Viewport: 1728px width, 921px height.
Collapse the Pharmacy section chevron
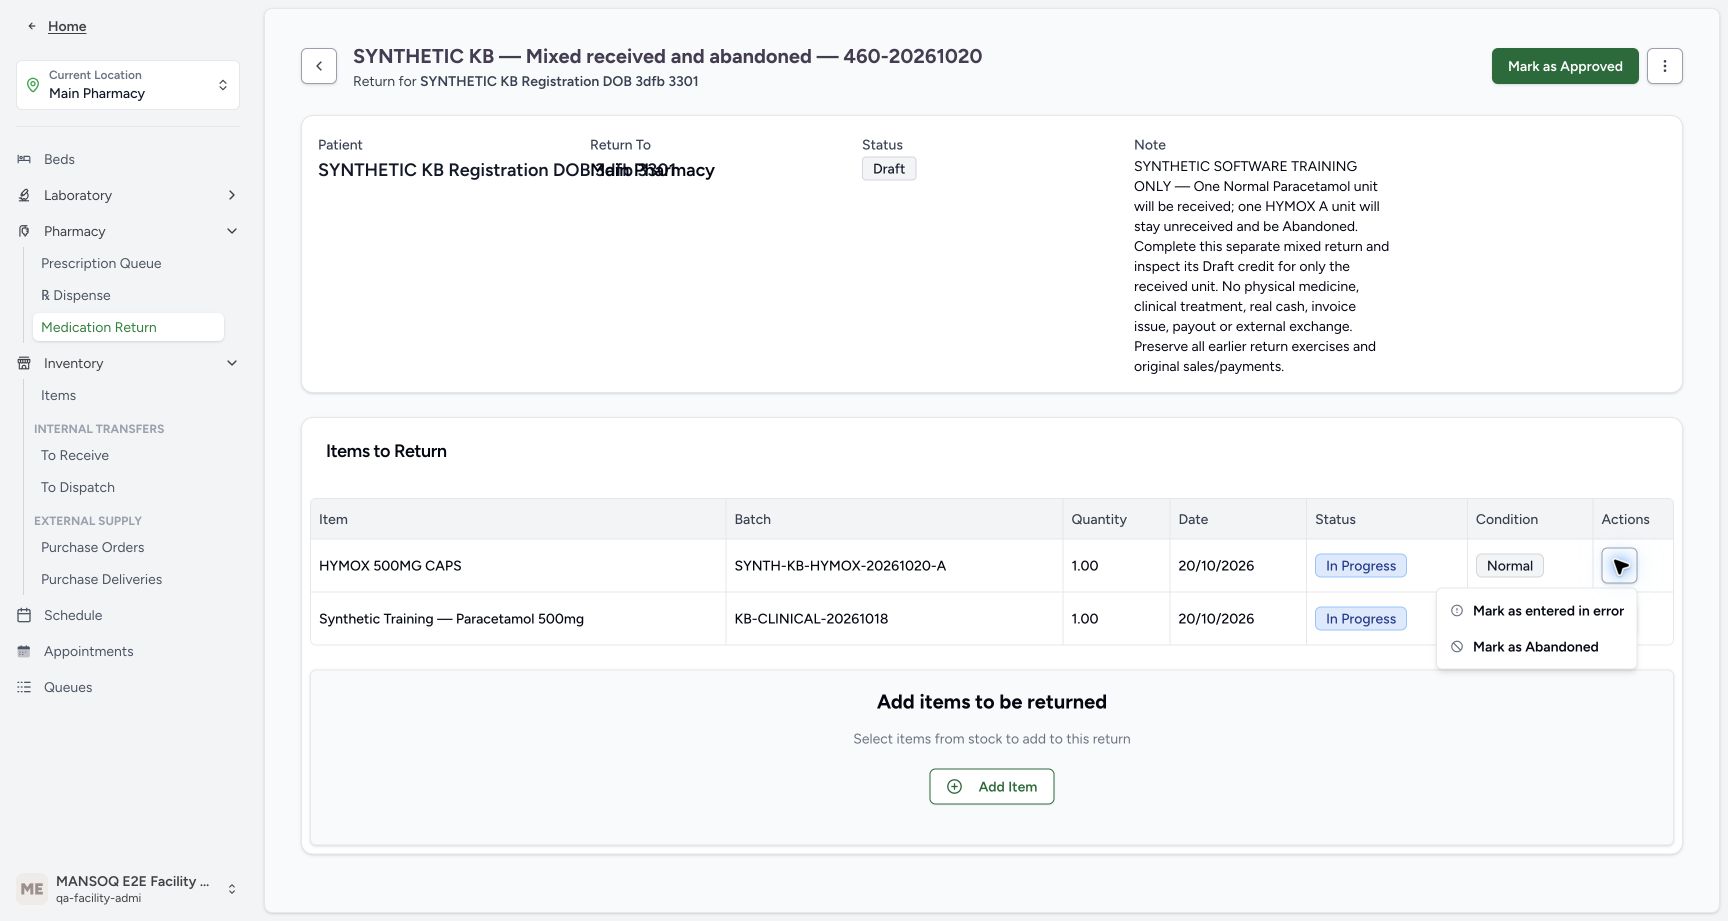pyautogui.click(x=232, y=231)
